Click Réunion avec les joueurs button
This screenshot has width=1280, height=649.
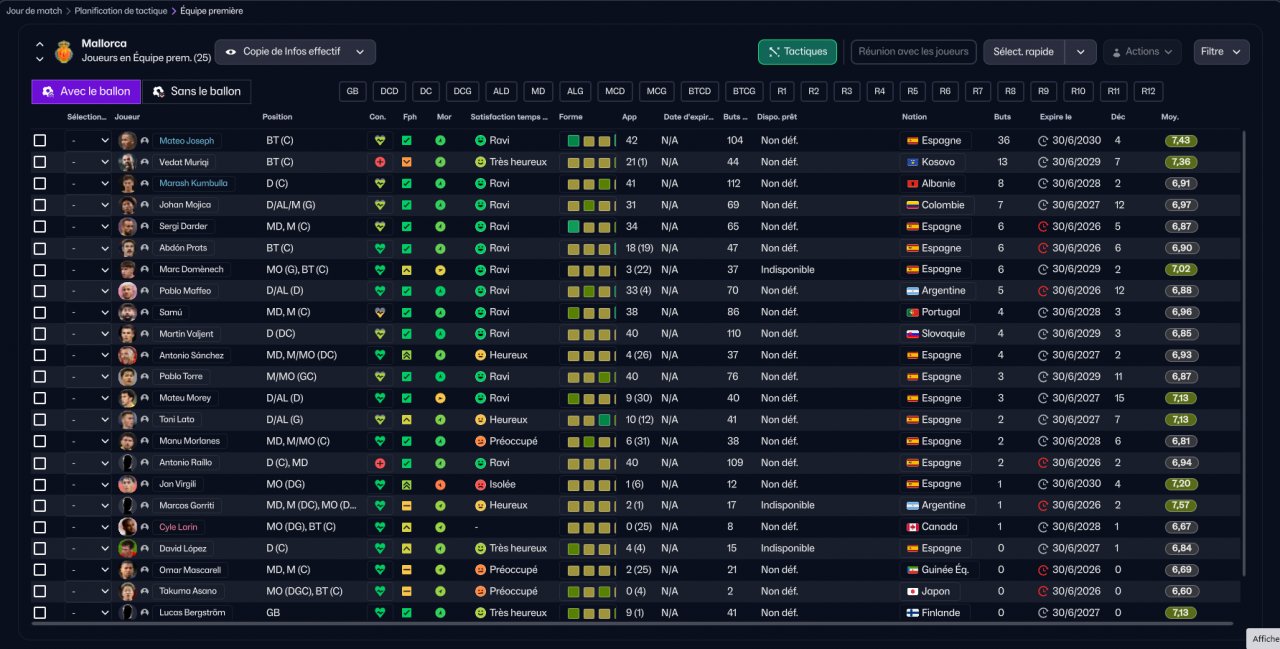pyautogui.click(x=914, y=52)
